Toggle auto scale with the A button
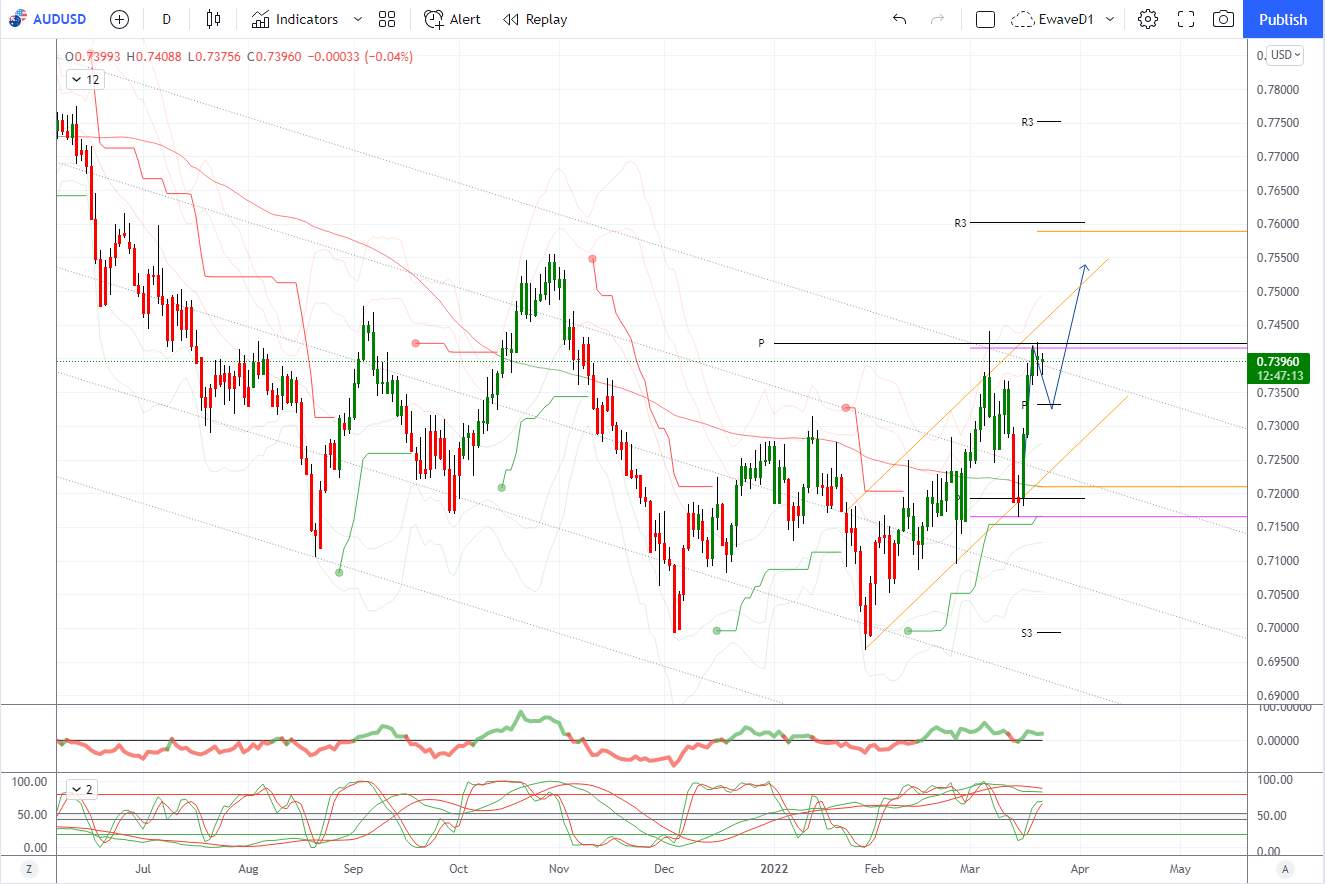This screenshot has height=884, width=1325. coord(1286,868)
